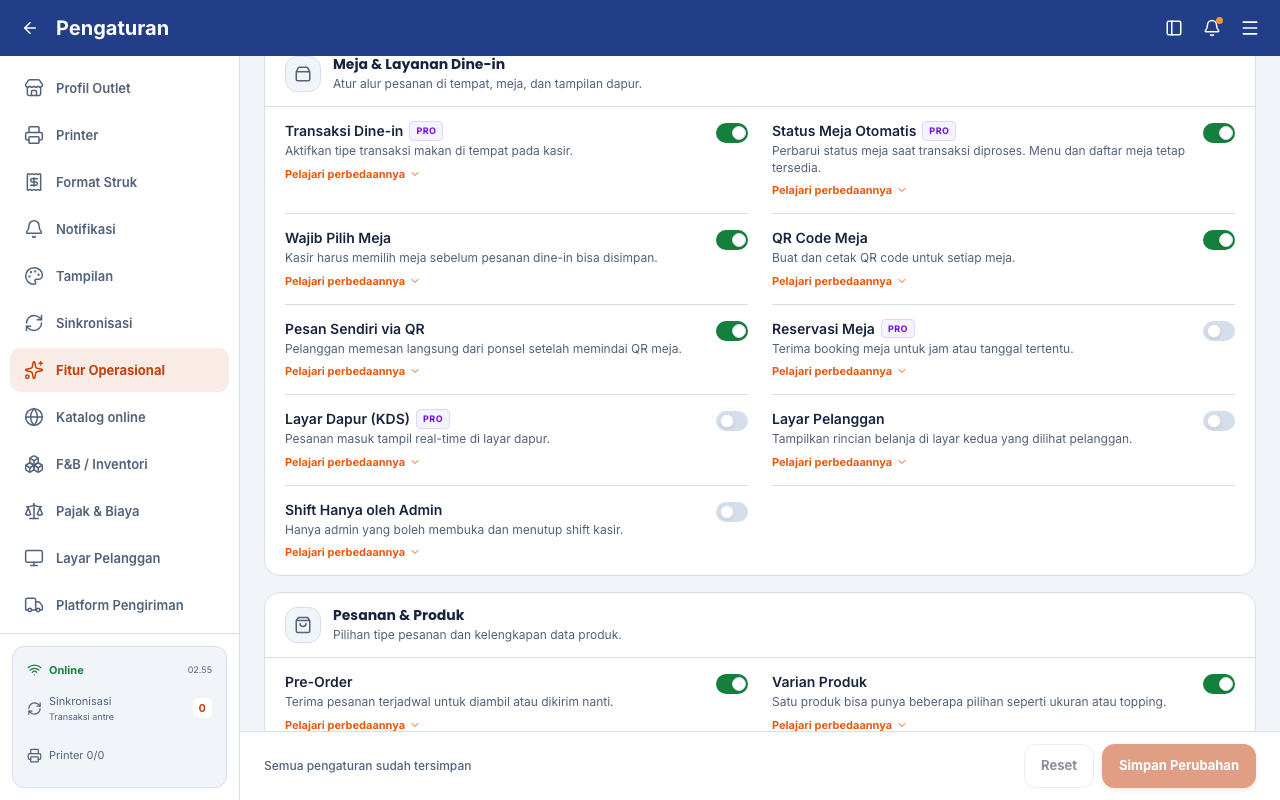This screenshot has height=800, width=1280.
Task: Expand Pelajari perbedaannya under Layar Dapur (KDS)
Action: pos(352,462)
